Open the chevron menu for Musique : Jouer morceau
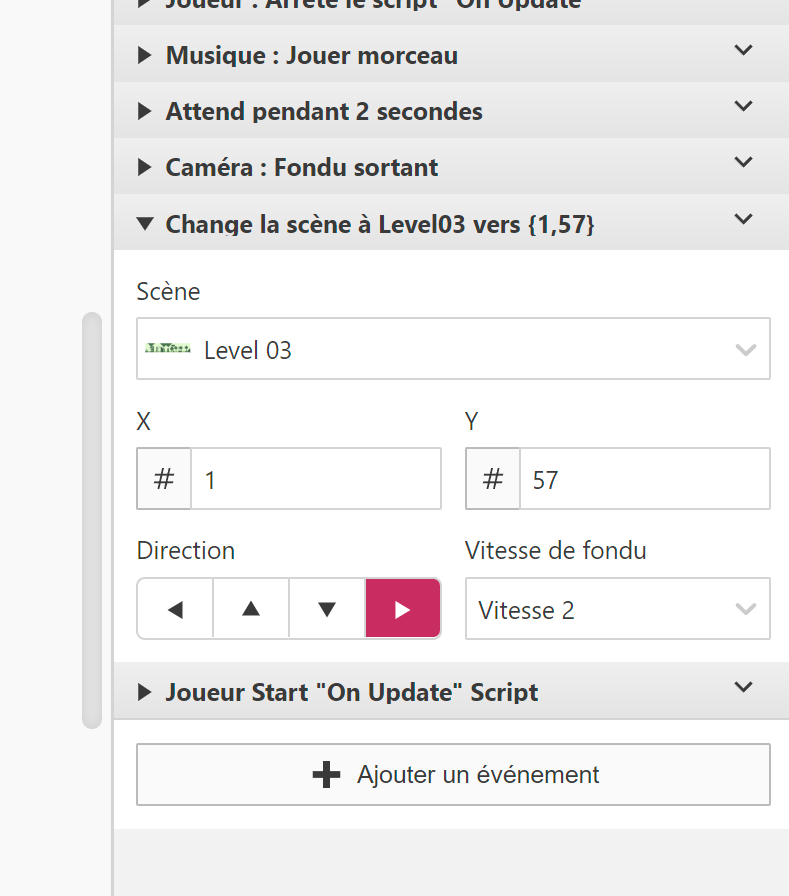Screen dimensions: 789x896 tap(743, 50)
